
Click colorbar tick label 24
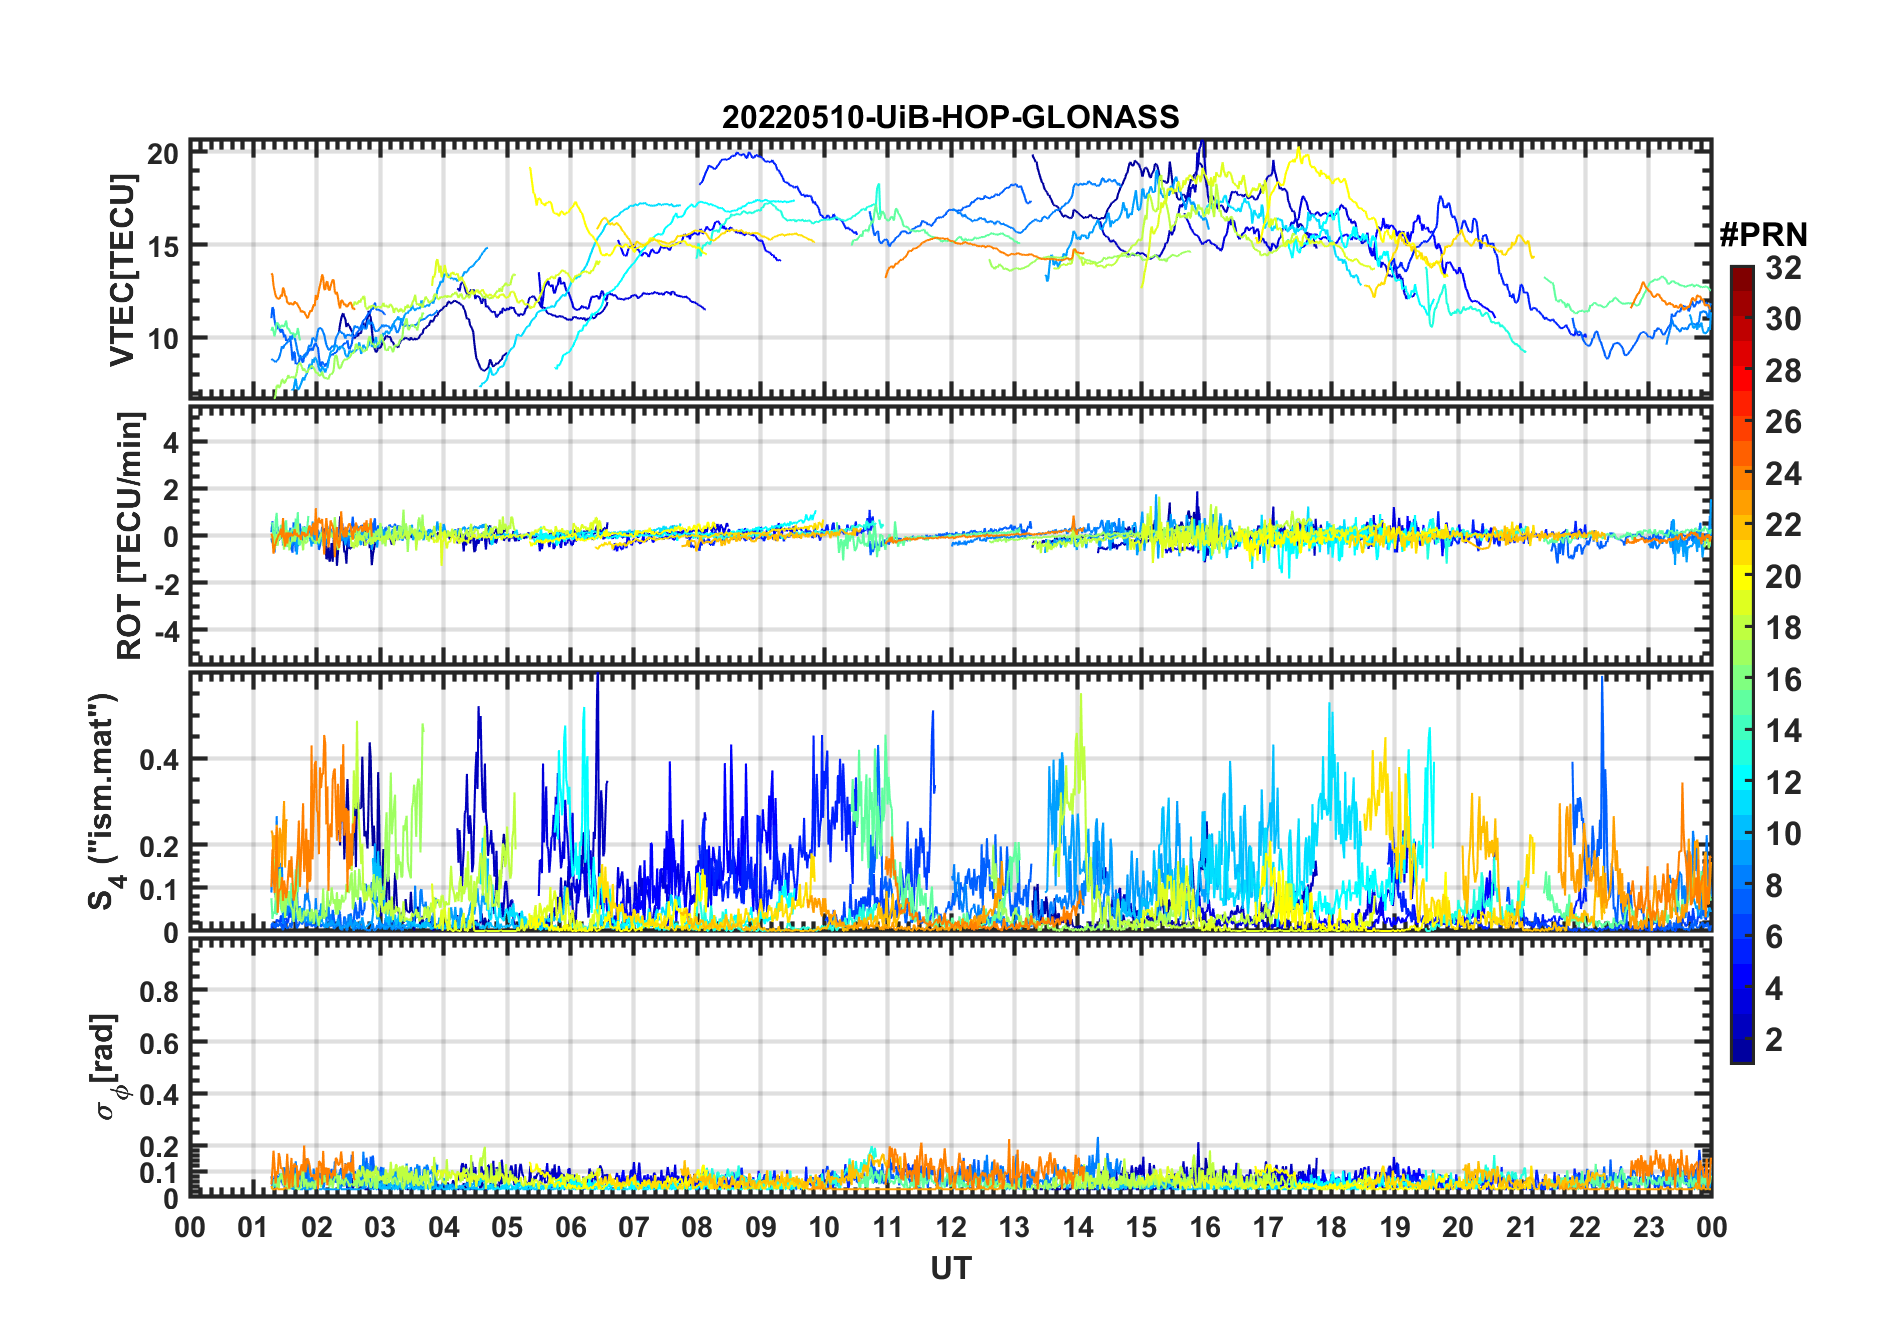point(1783,474)
